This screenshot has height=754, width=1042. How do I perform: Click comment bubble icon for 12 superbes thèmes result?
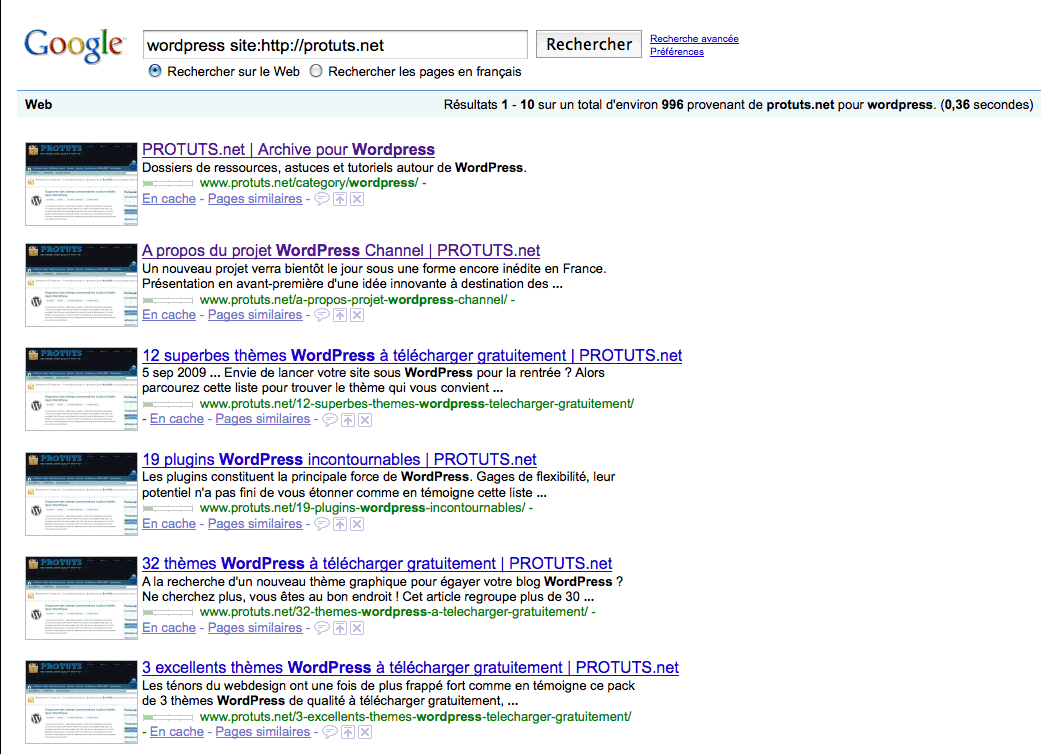[330, 419]
